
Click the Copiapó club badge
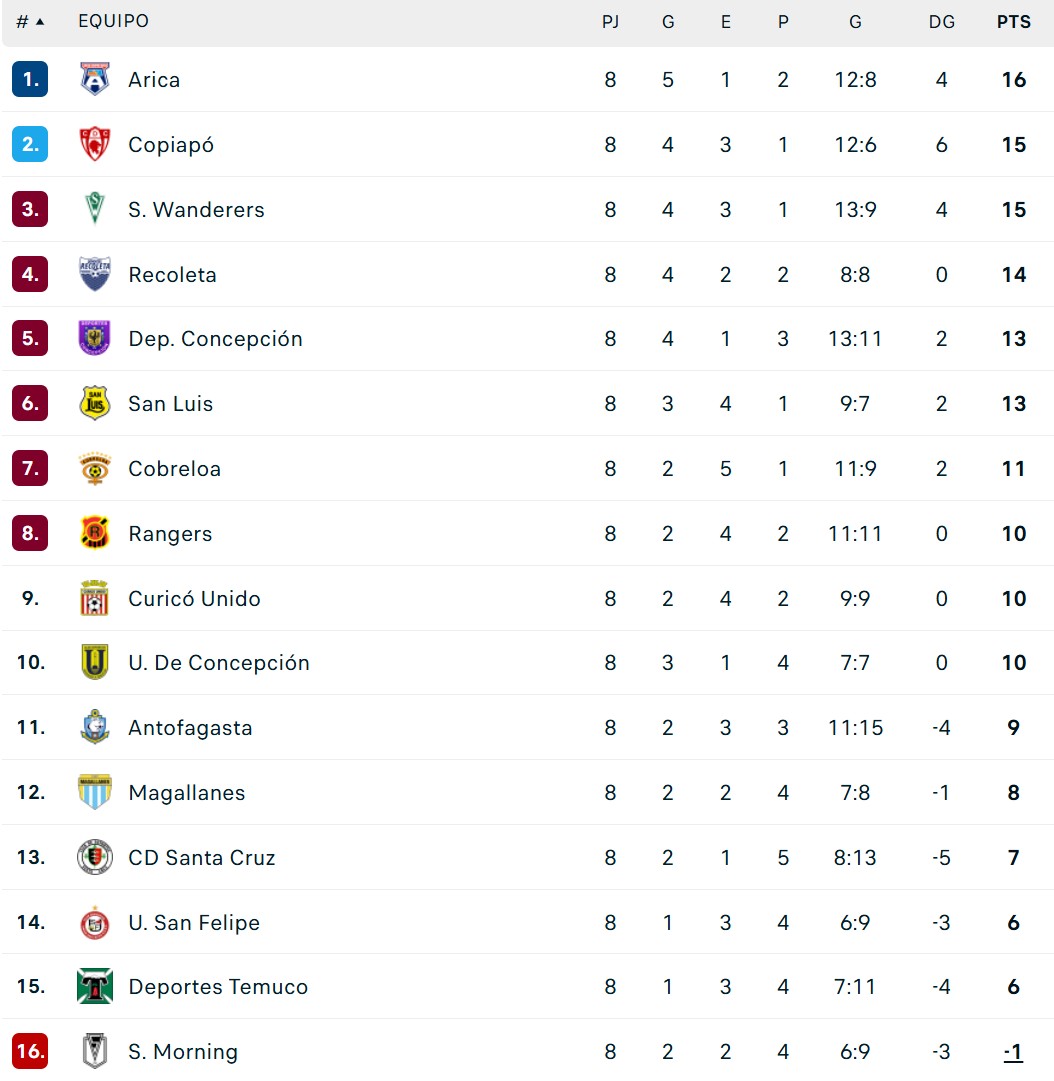point(94,144)
